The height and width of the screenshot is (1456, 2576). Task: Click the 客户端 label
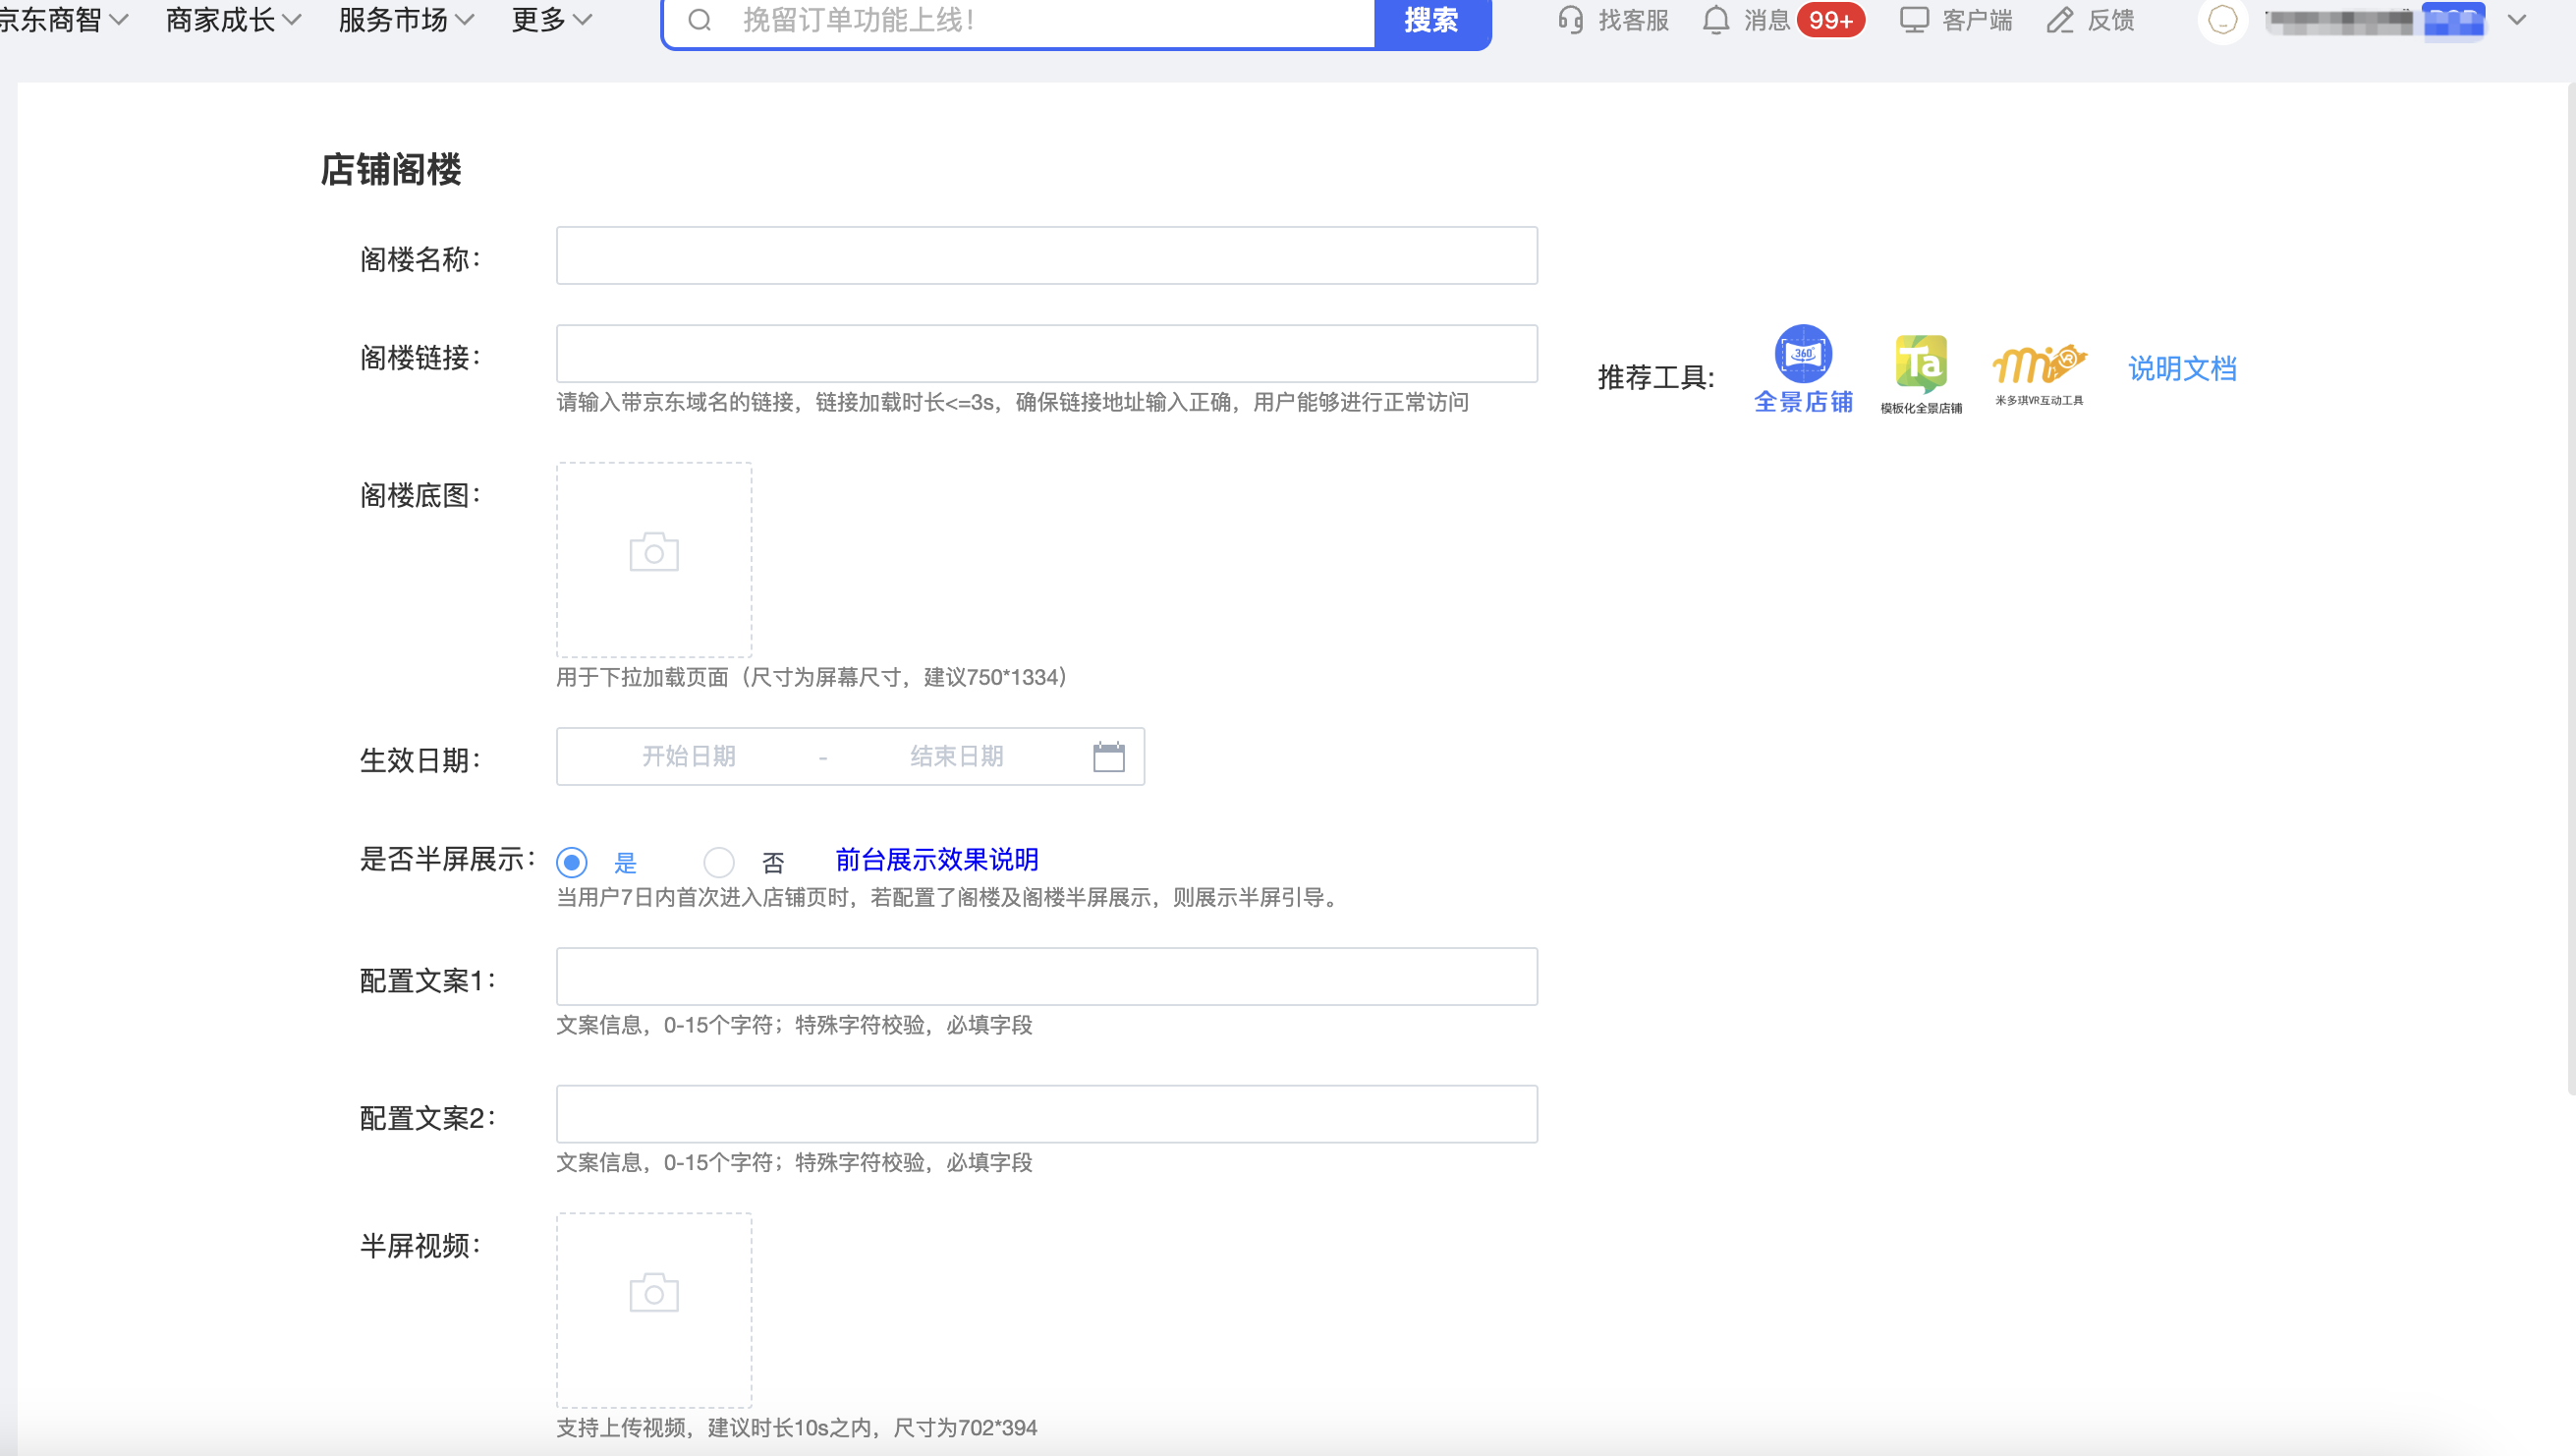1976,20
